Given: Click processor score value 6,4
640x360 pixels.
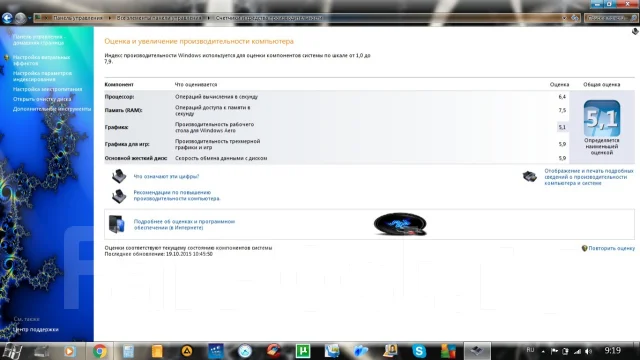Looking at the screenshot, I should point(562,97).
